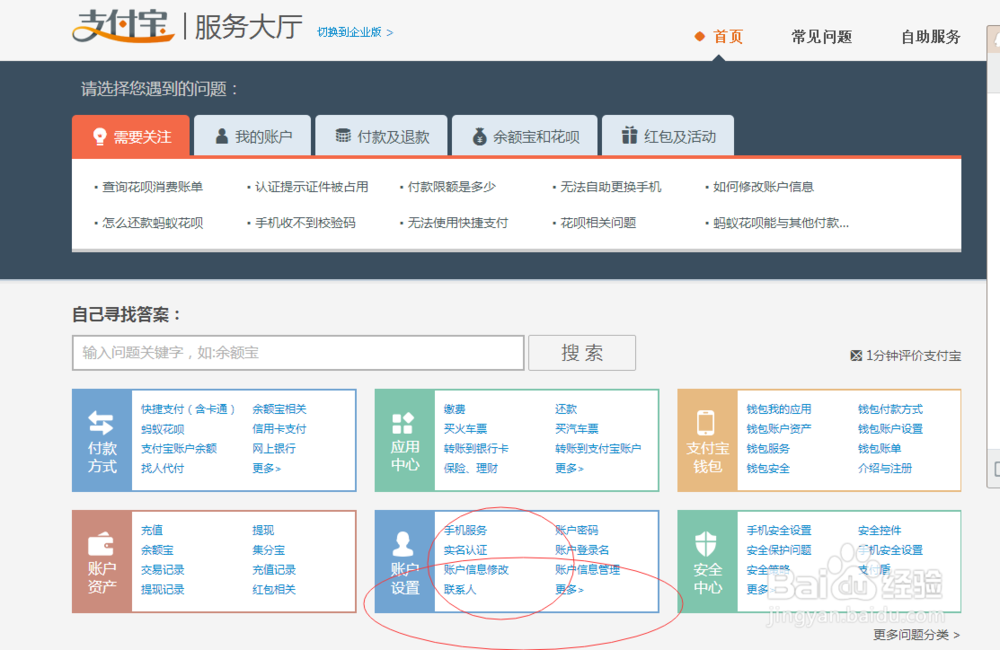Open 常见问题 in top navigation
The image size is (1000, 650).
[821, 36]
